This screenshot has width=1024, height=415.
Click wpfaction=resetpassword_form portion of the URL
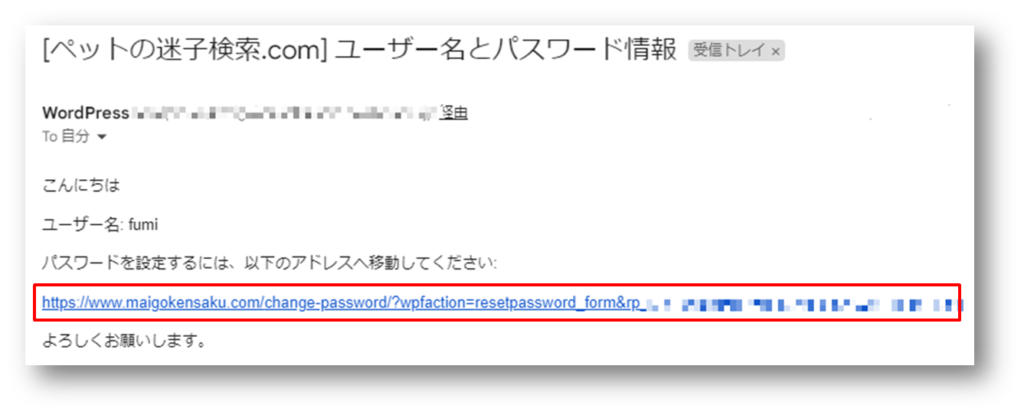(507, 303)
